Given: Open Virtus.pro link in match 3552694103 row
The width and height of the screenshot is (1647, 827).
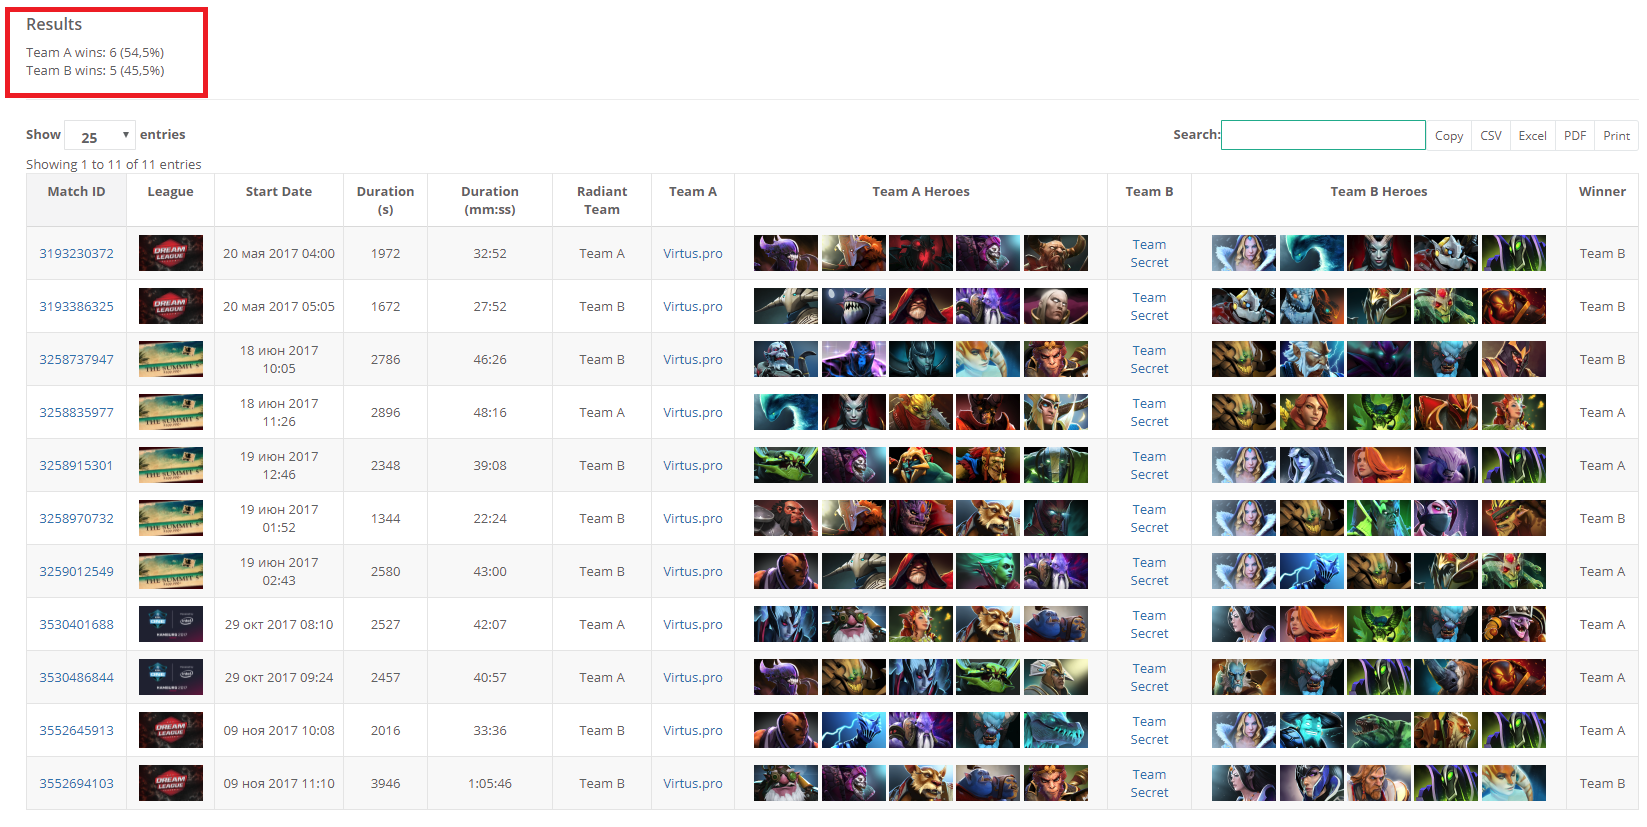Looking at the screenshot, I should [693, 783].
